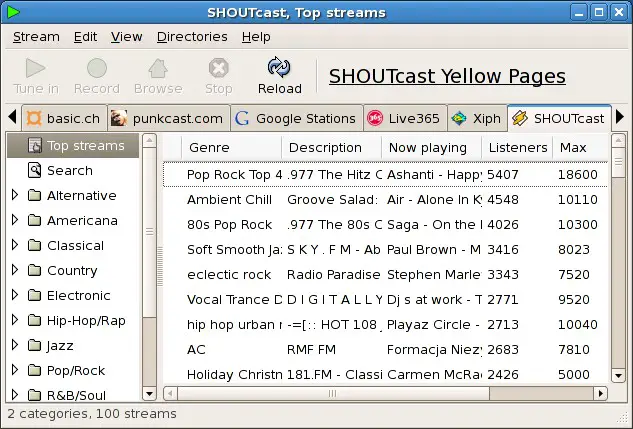This screenshot has height=429, width=633.
Task: Click the Search magnifier icon in sidebar
Action: (35, 170)
